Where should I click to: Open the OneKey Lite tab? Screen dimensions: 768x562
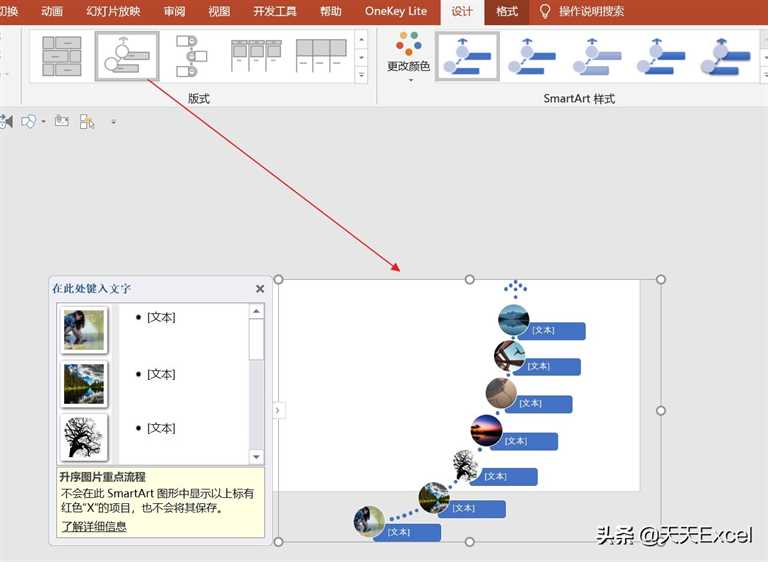[x=395, y=12]
